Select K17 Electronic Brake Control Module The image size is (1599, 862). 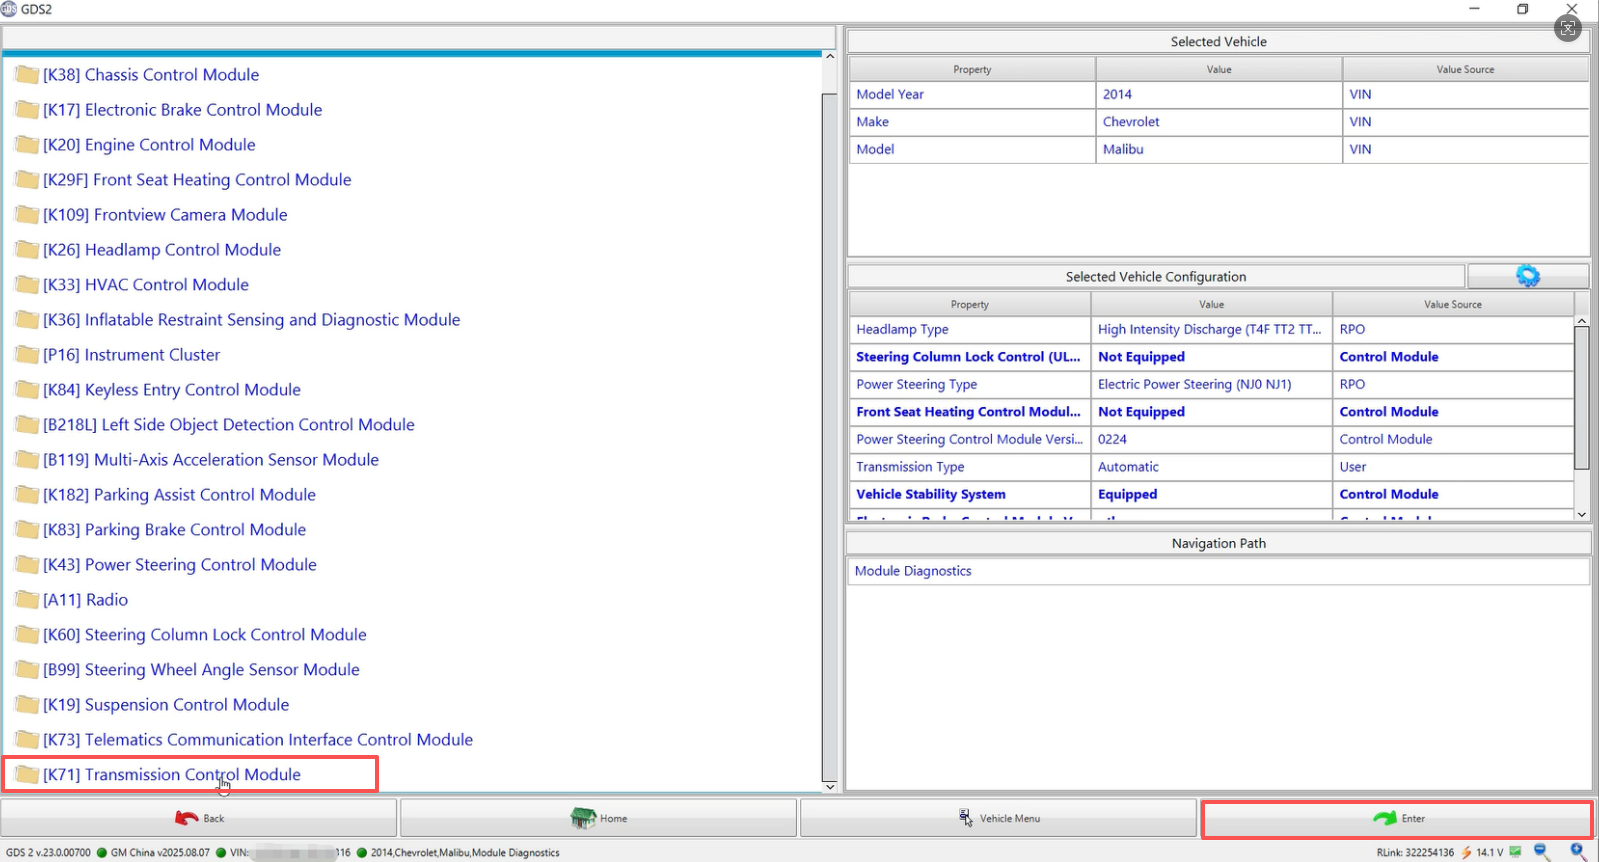click(x=182, y=110)
